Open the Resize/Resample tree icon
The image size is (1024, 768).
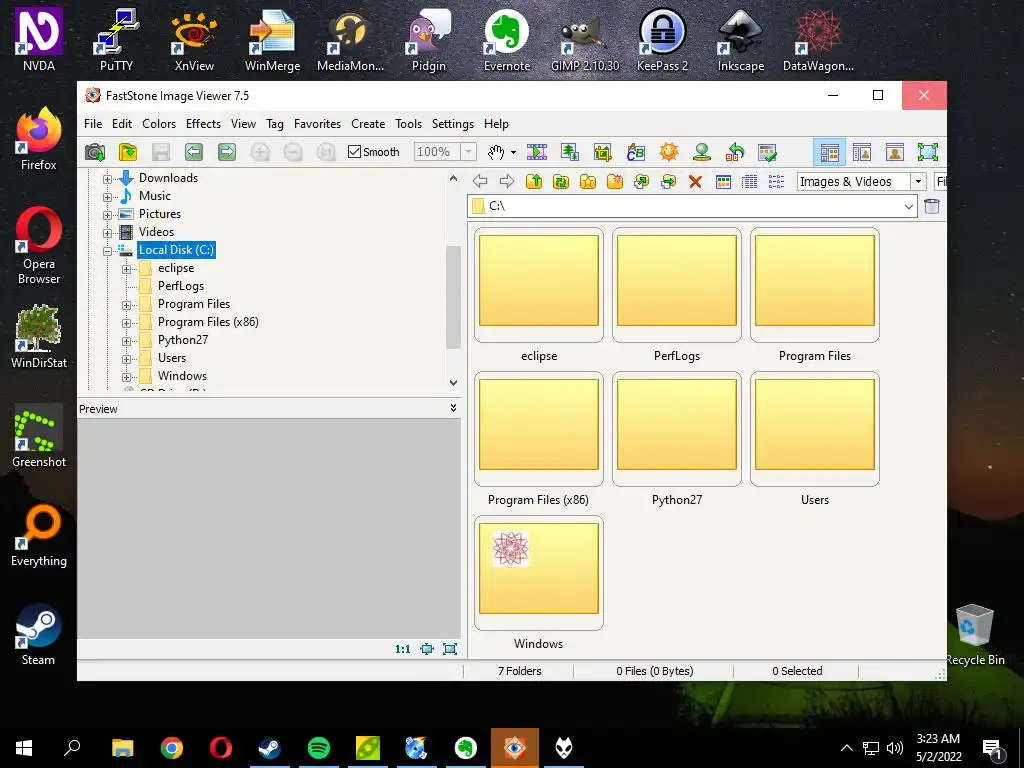click(x=570, y=152)
